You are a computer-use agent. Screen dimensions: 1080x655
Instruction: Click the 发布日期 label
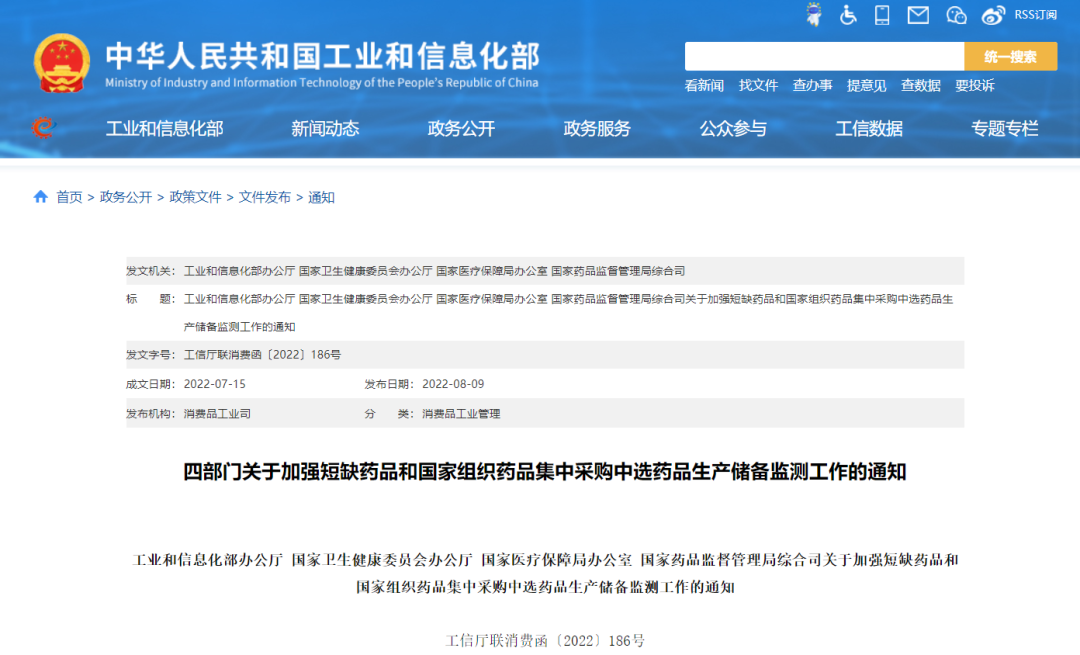(389, 384)
